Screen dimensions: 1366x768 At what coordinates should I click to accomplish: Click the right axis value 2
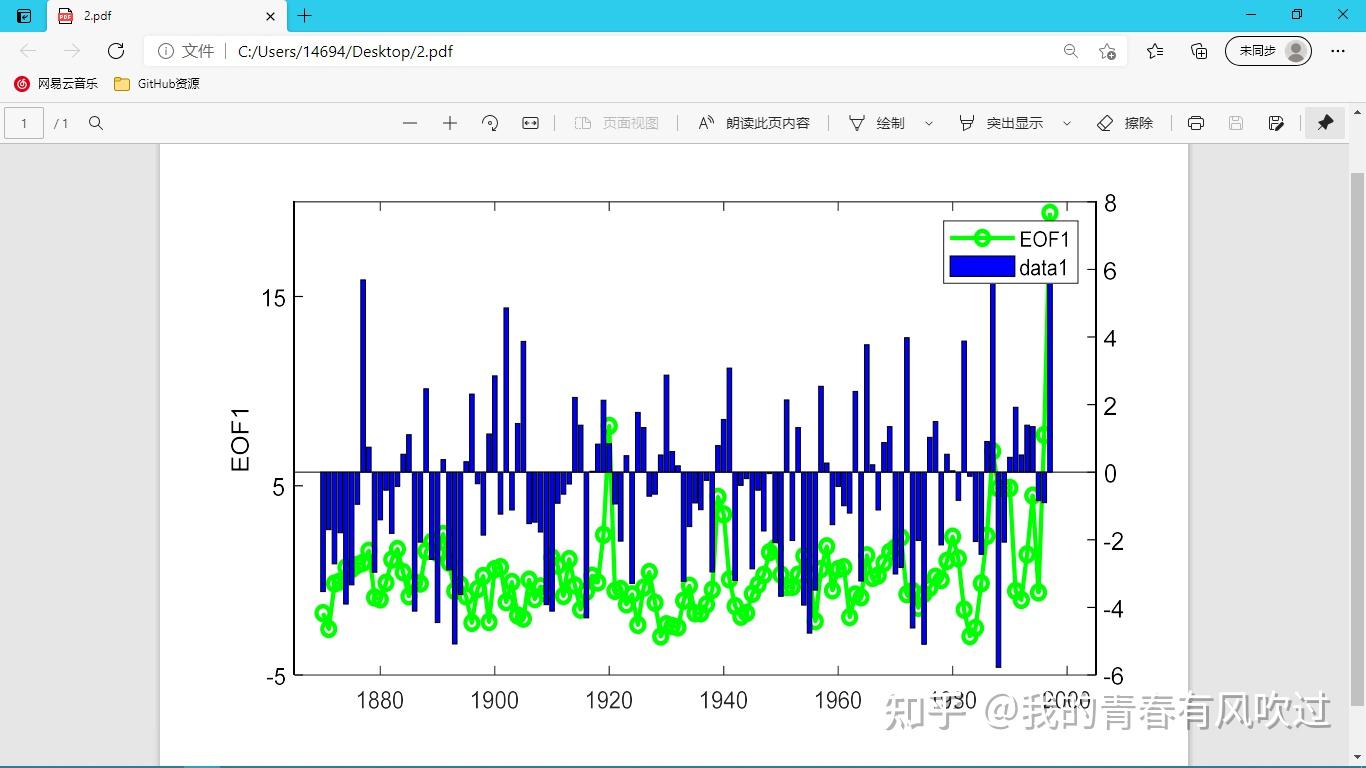(1111, 406)
